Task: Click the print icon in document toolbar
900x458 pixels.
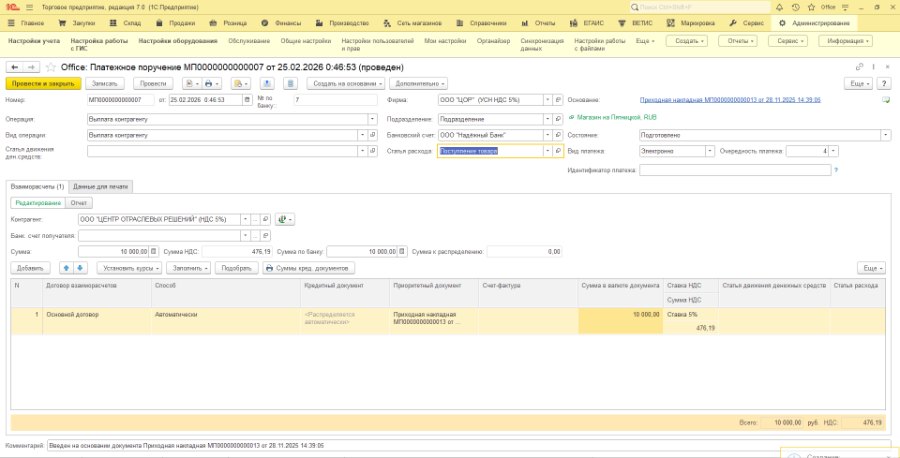Action: [207, 84]
